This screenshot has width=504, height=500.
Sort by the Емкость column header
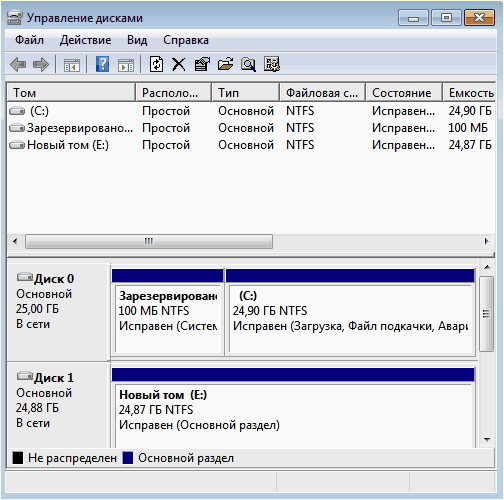click(469, 93)
